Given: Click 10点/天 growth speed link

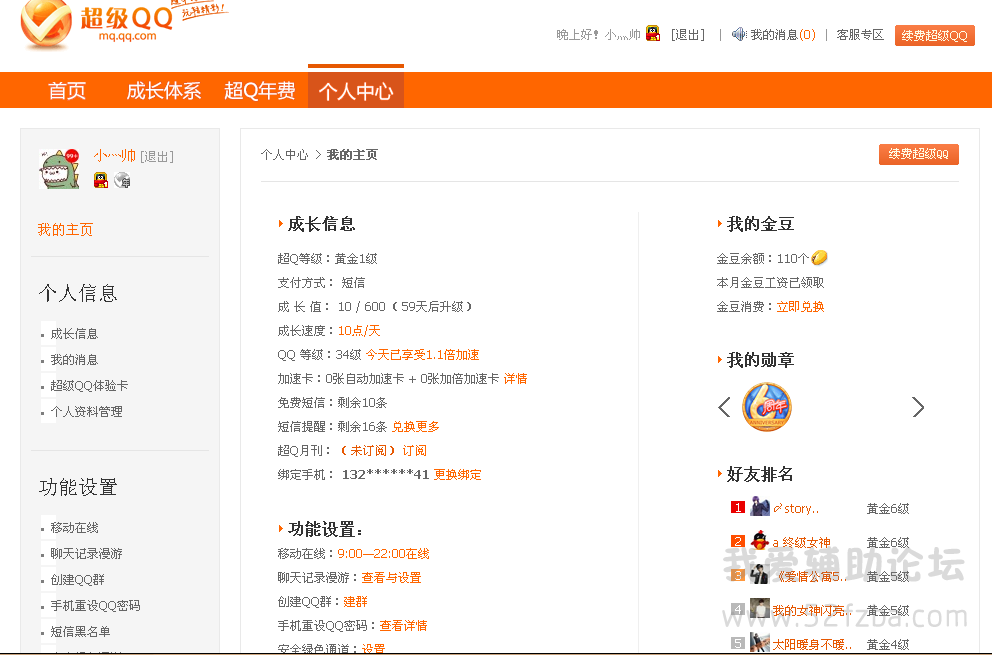Looking at the screenshot, I should 359,330.
